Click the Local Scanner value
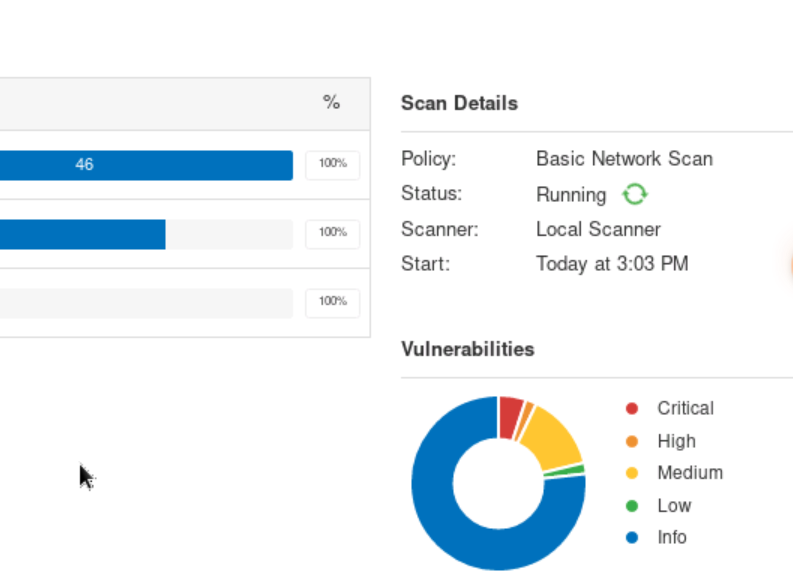 coord(598,229)
